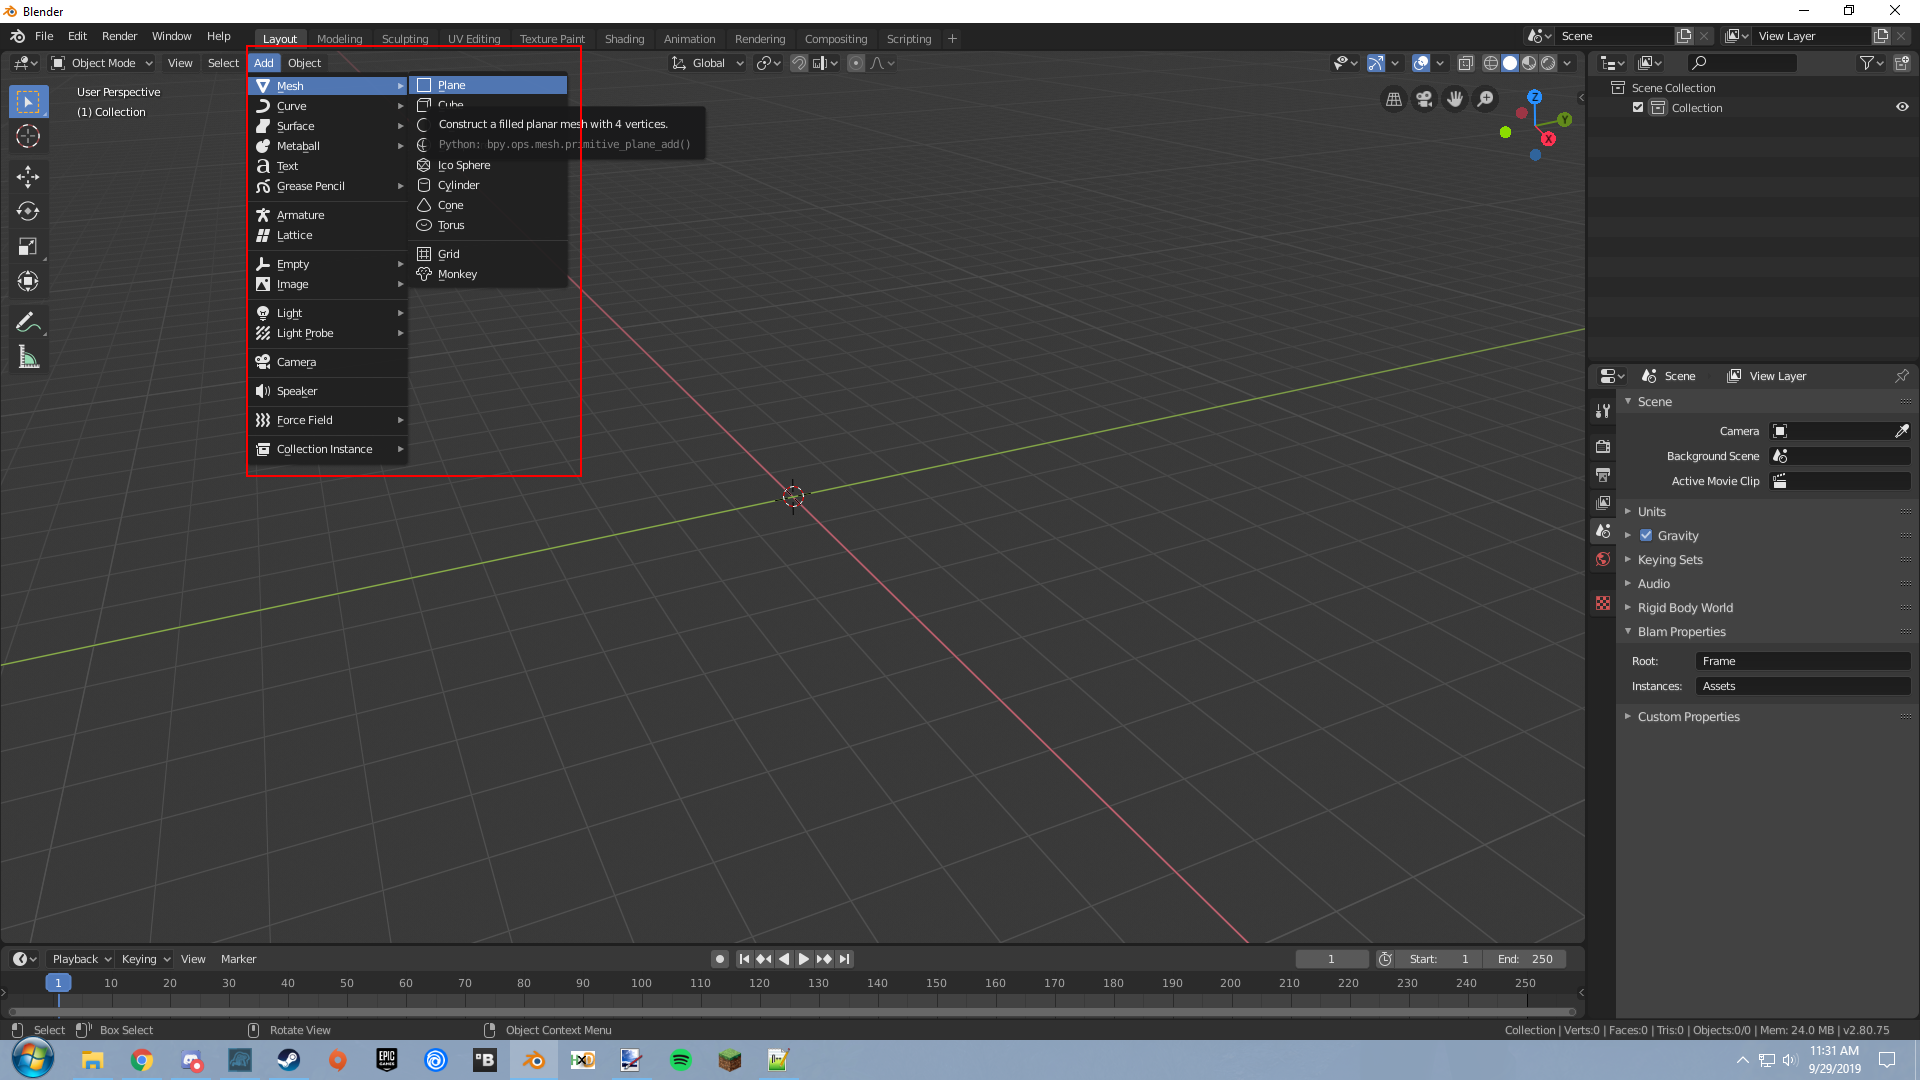1920x1080 pixels.
Task: Click the timeline frame 1 playhead marker
Action: tap(58, 983)
